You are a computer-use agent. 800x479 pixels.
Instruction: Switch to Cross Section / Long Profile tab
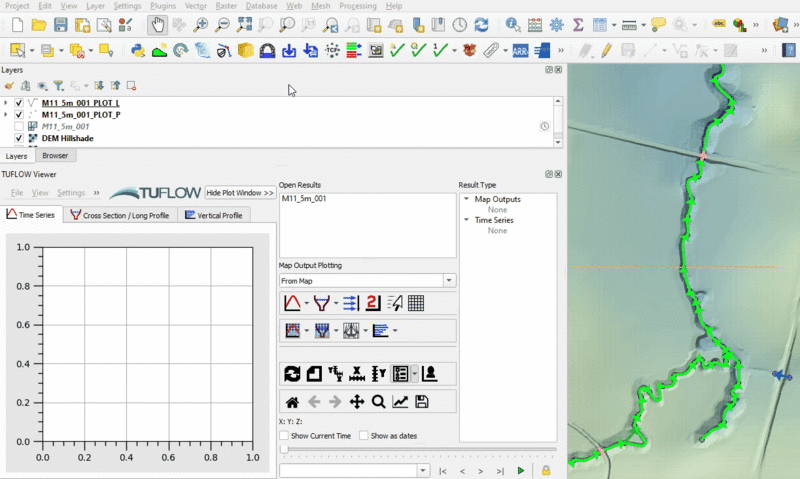[119, 215]
